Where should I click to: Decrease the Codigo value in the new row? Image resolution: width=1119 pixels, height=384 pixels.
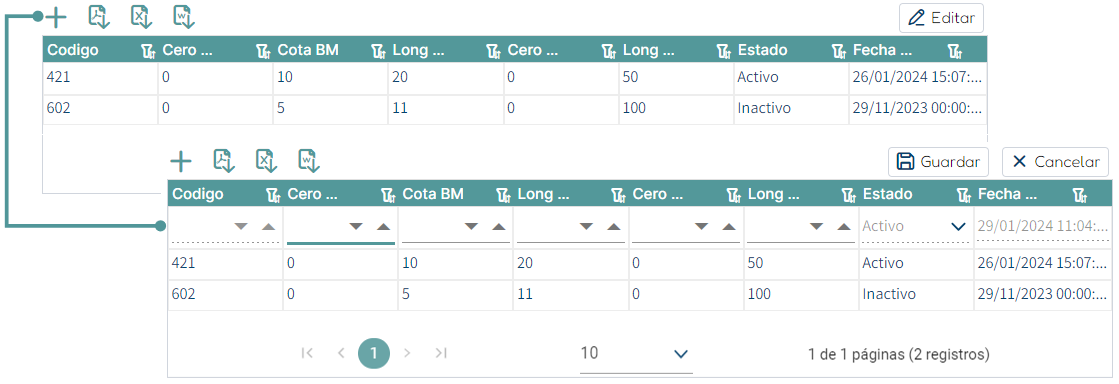tap(241, 226)
